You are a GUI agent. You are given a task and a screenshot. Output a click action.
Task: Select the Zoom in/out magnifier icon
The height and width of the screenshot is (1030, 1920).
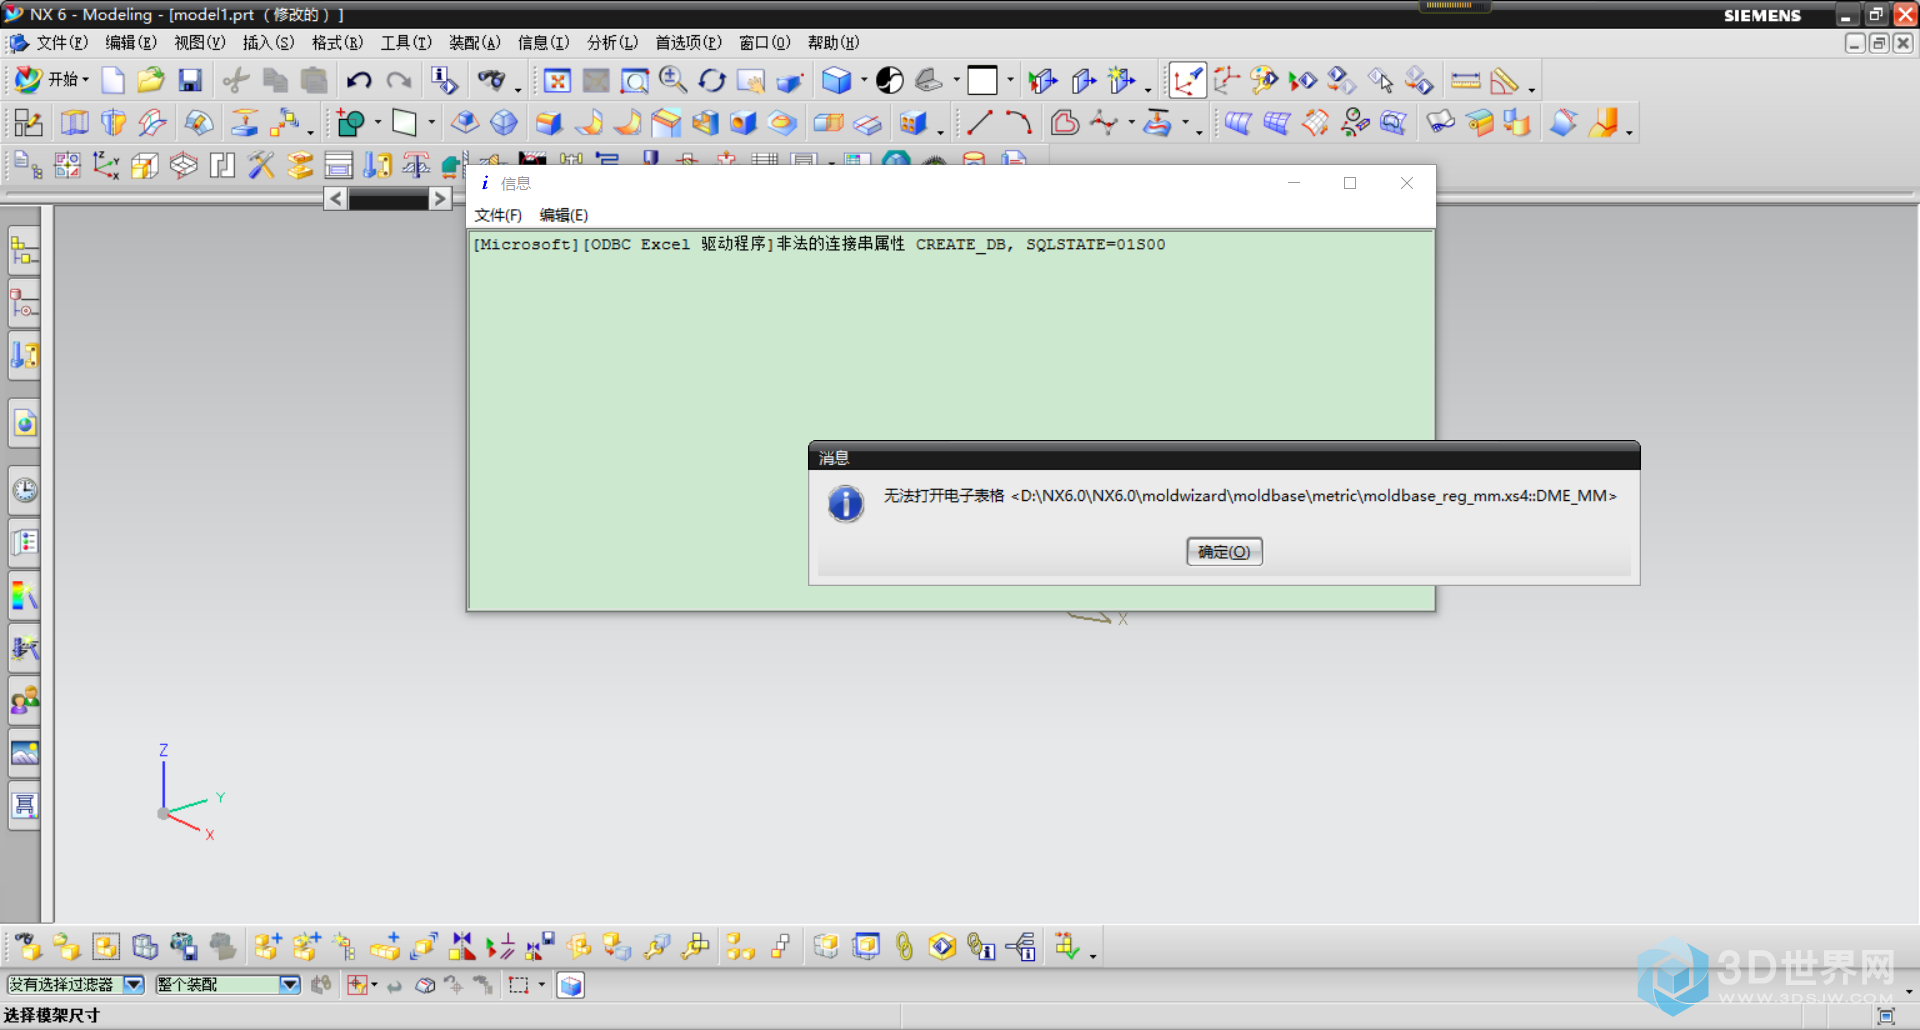(x=673, y=80)
